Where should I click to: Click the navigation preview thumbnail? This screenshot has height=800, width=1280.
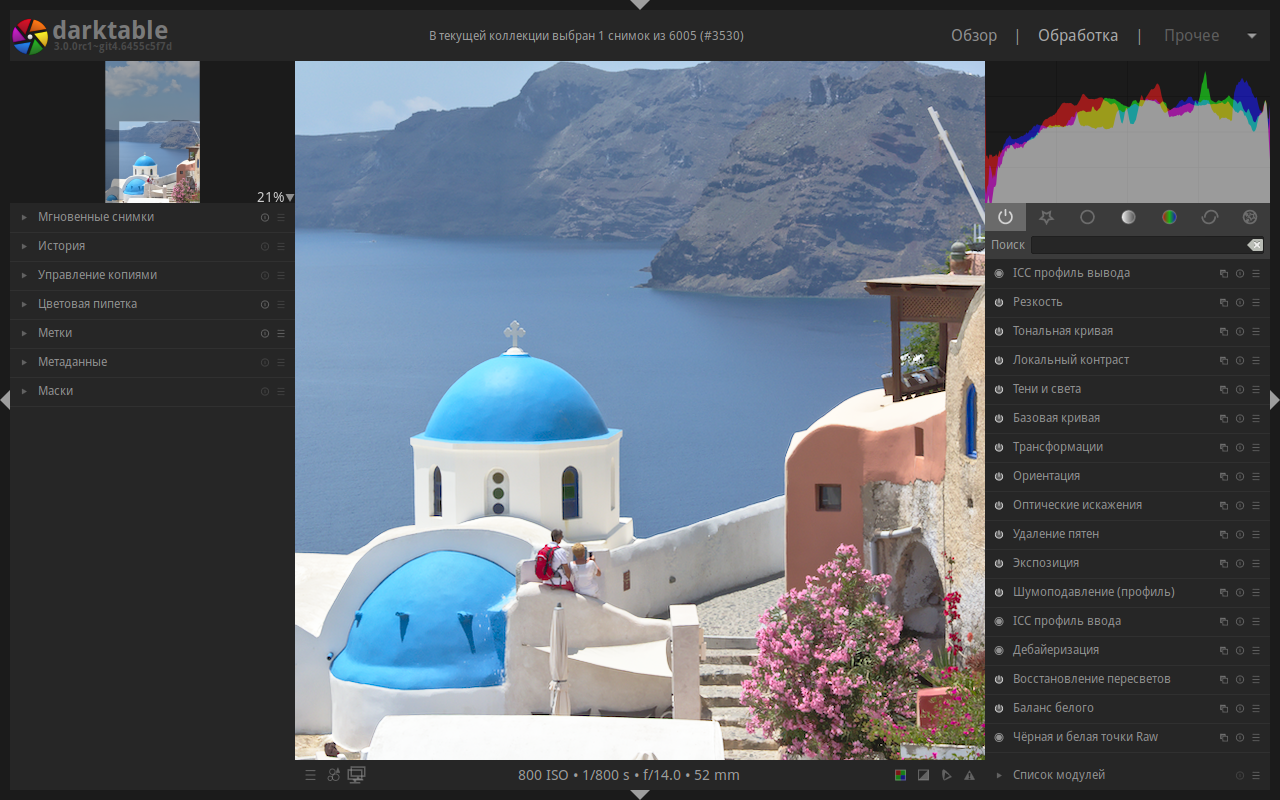(x=152, y=132)
